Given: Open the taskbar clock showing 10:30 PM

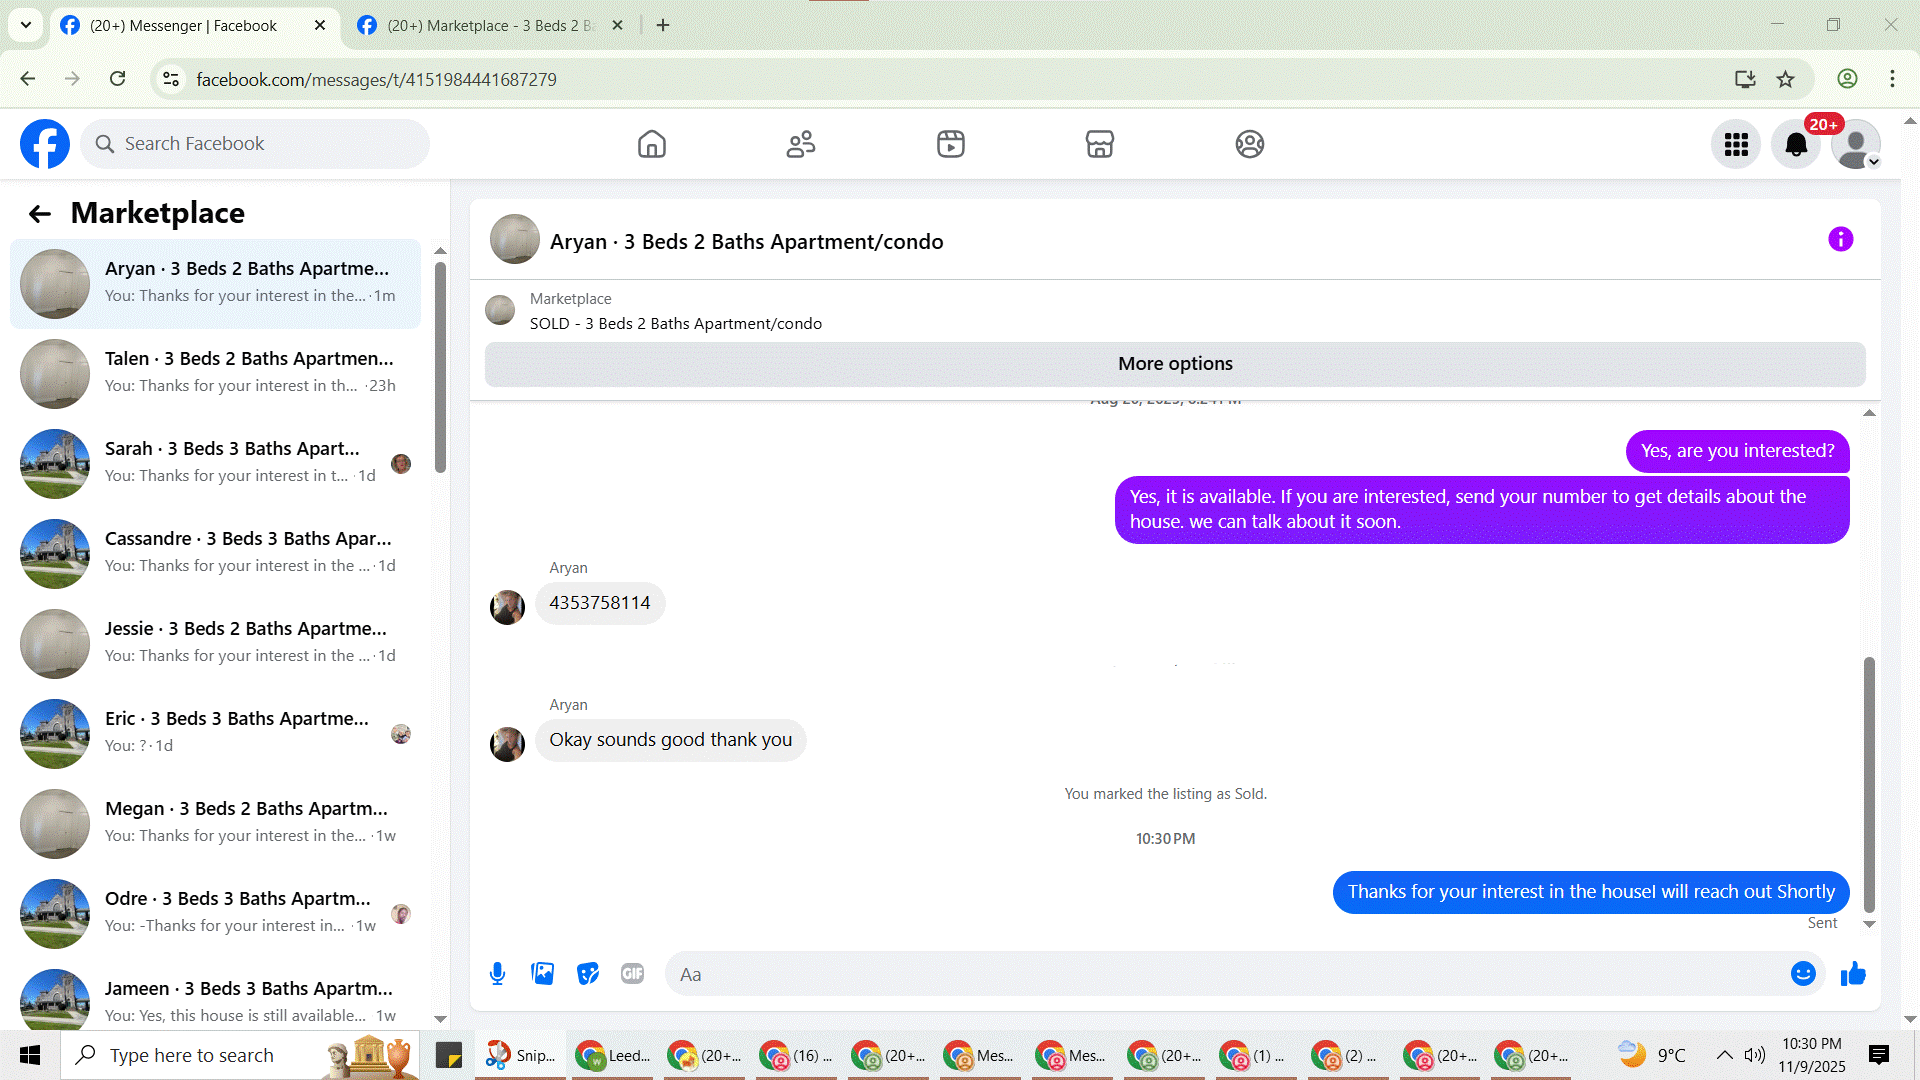Looking at the screenshot, I should (1811, 1055).
